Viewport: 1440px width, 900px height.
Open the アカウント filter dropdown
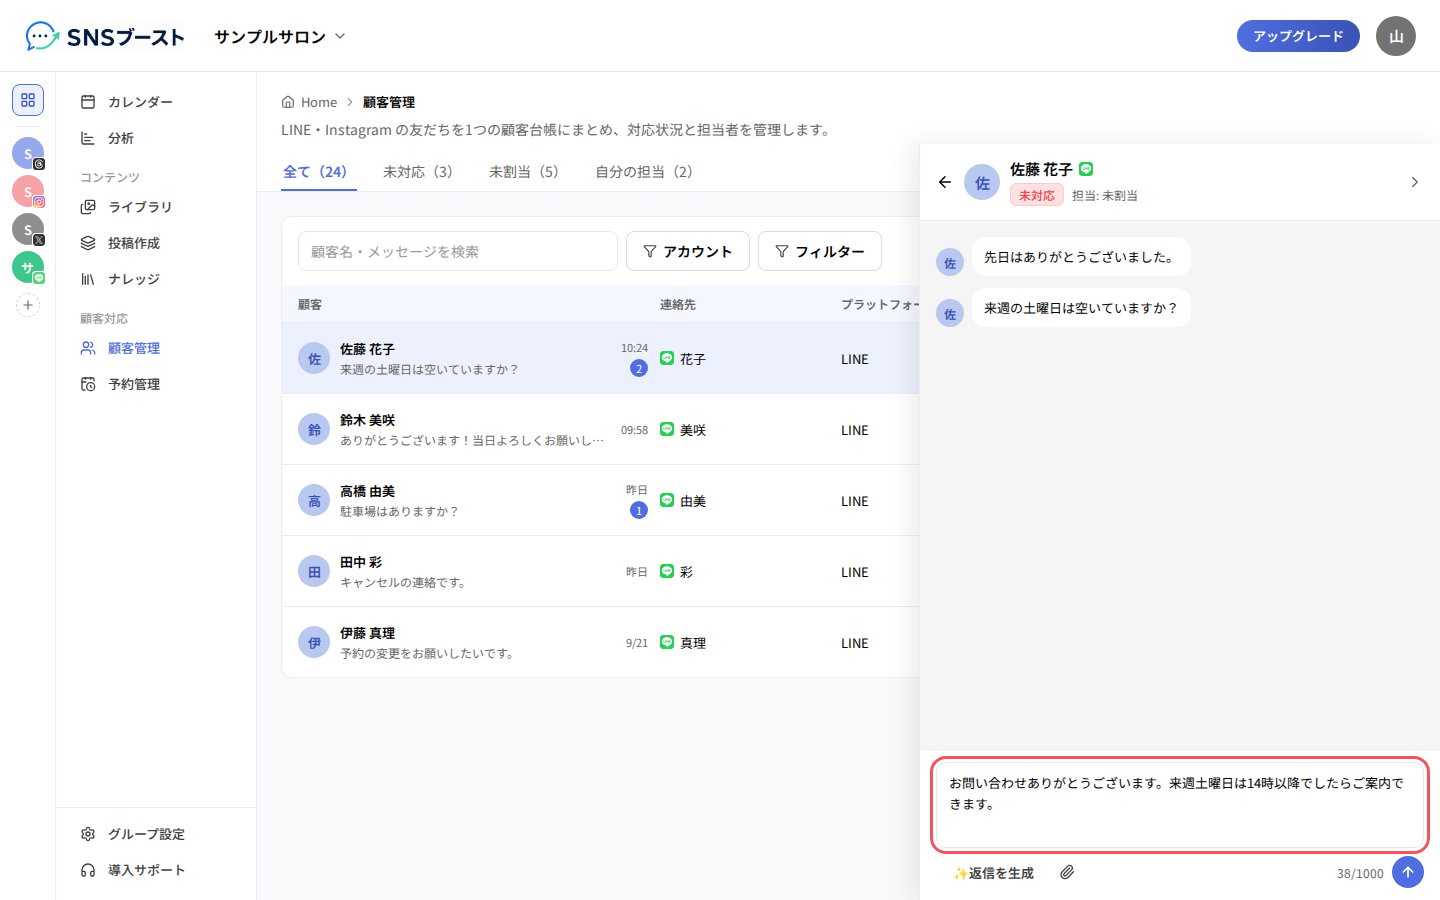tap(688, 251)
